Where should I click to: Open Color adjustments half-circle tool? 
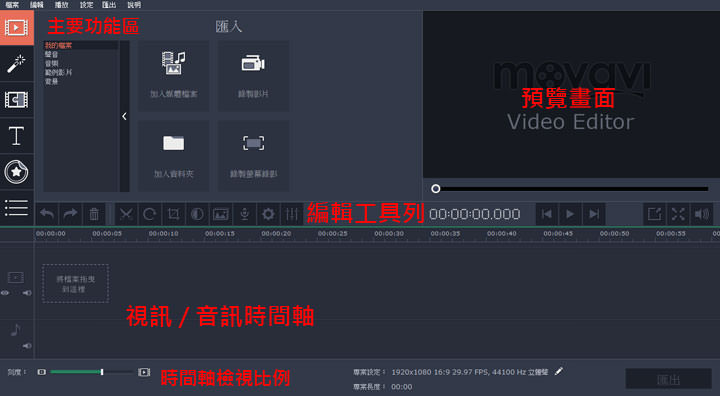197,214
